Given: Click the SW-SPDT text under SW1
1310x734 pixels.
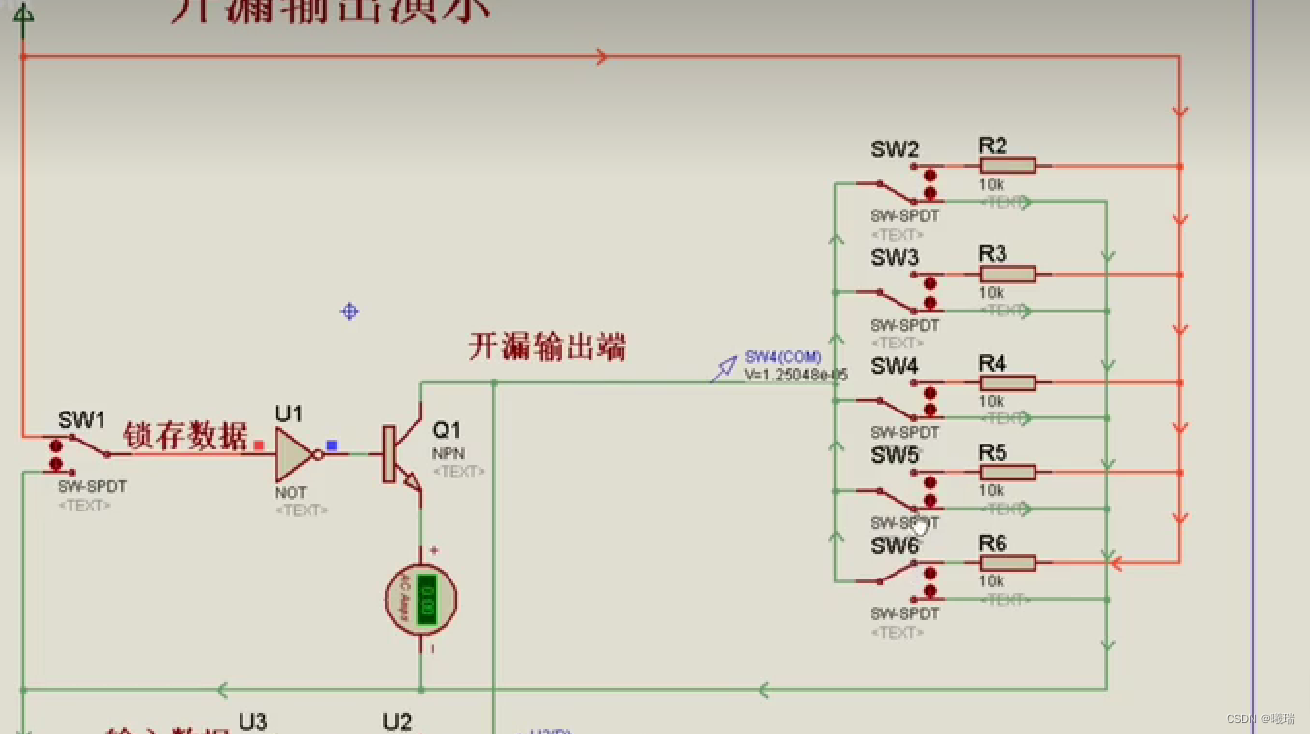Looking at the screenshot, I should pos(92,487).
